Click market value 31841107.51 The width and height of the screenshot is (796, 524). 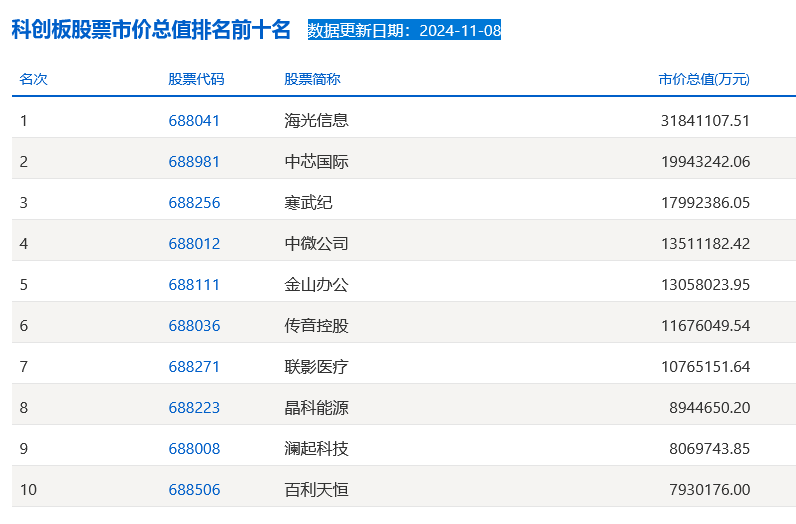coord(705,121)
